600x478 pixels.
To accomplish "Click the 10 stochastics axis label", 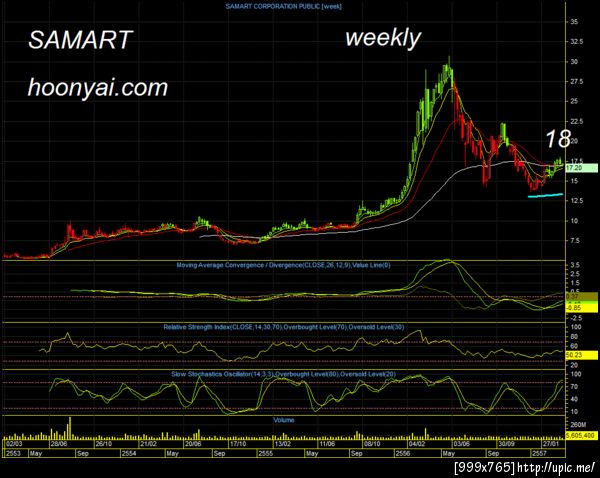I will coord(574,412).
